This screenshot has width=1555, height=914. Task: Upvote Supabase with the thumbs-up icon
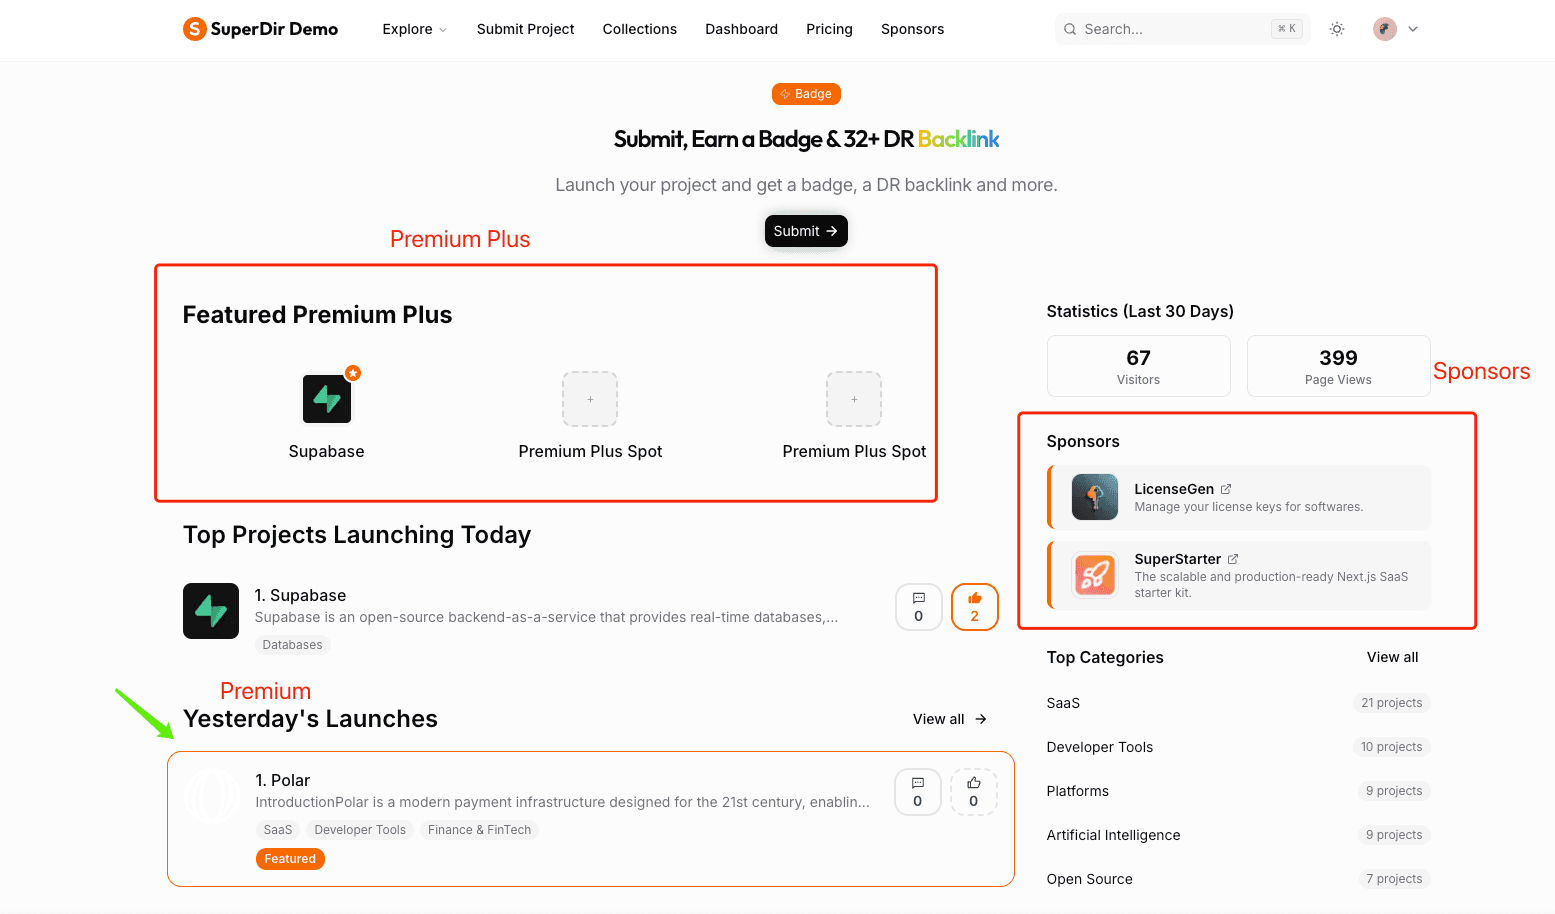click(x=975, y=607)
